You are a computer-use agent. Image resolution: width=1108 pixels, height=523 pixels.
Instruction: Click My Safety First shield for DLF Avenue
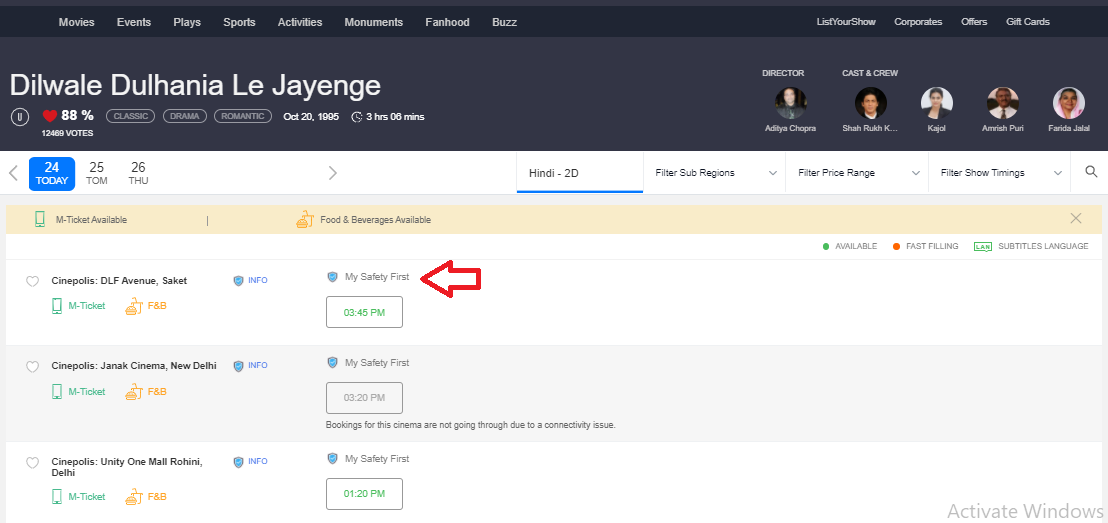pyautogui.click(x=332, y=277)
